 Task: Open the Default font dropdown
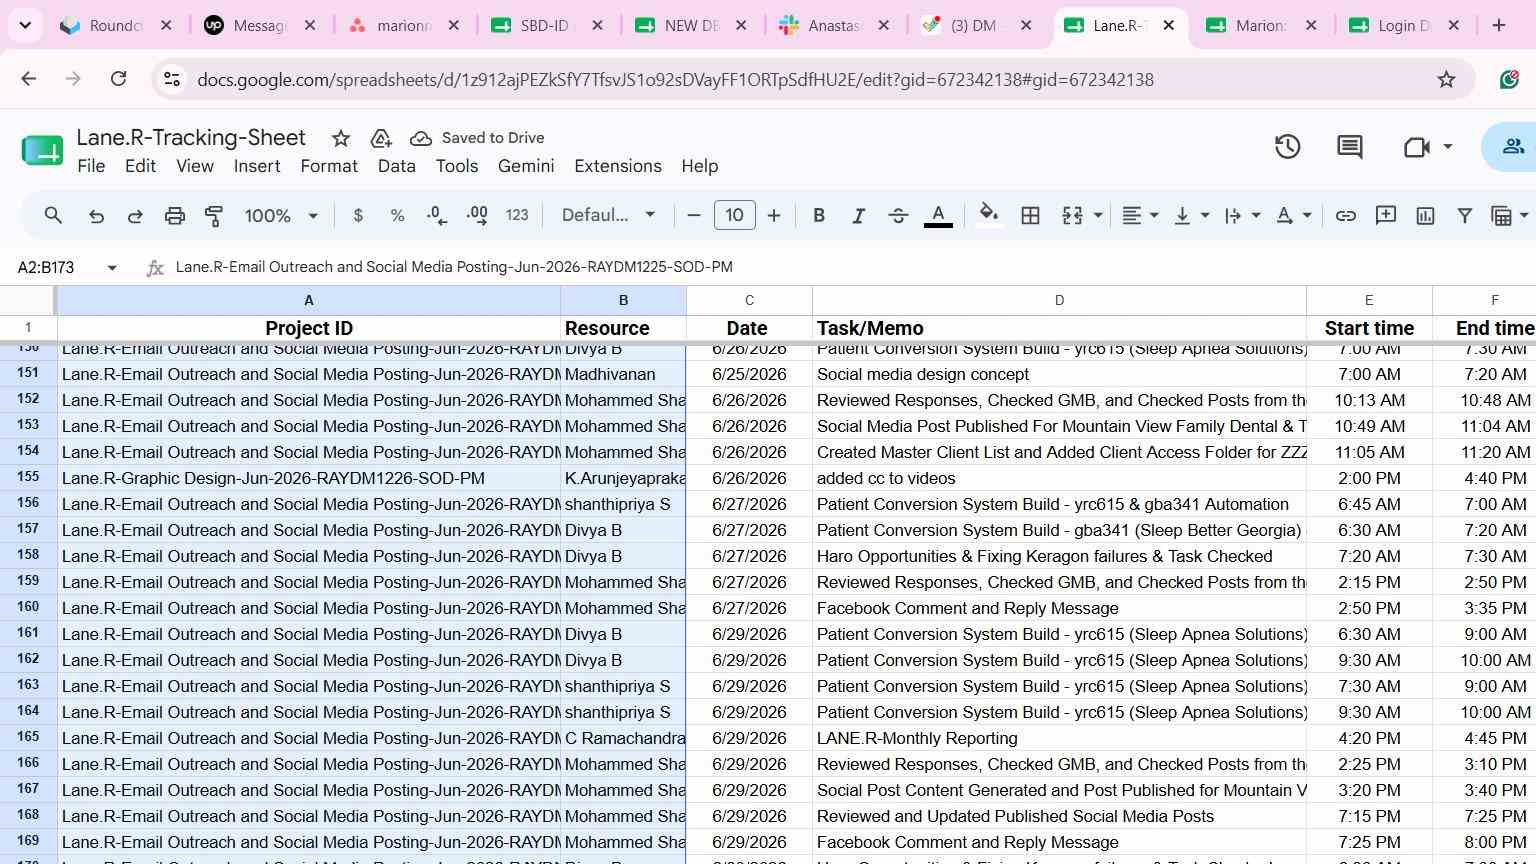click(x=609, y=215)
